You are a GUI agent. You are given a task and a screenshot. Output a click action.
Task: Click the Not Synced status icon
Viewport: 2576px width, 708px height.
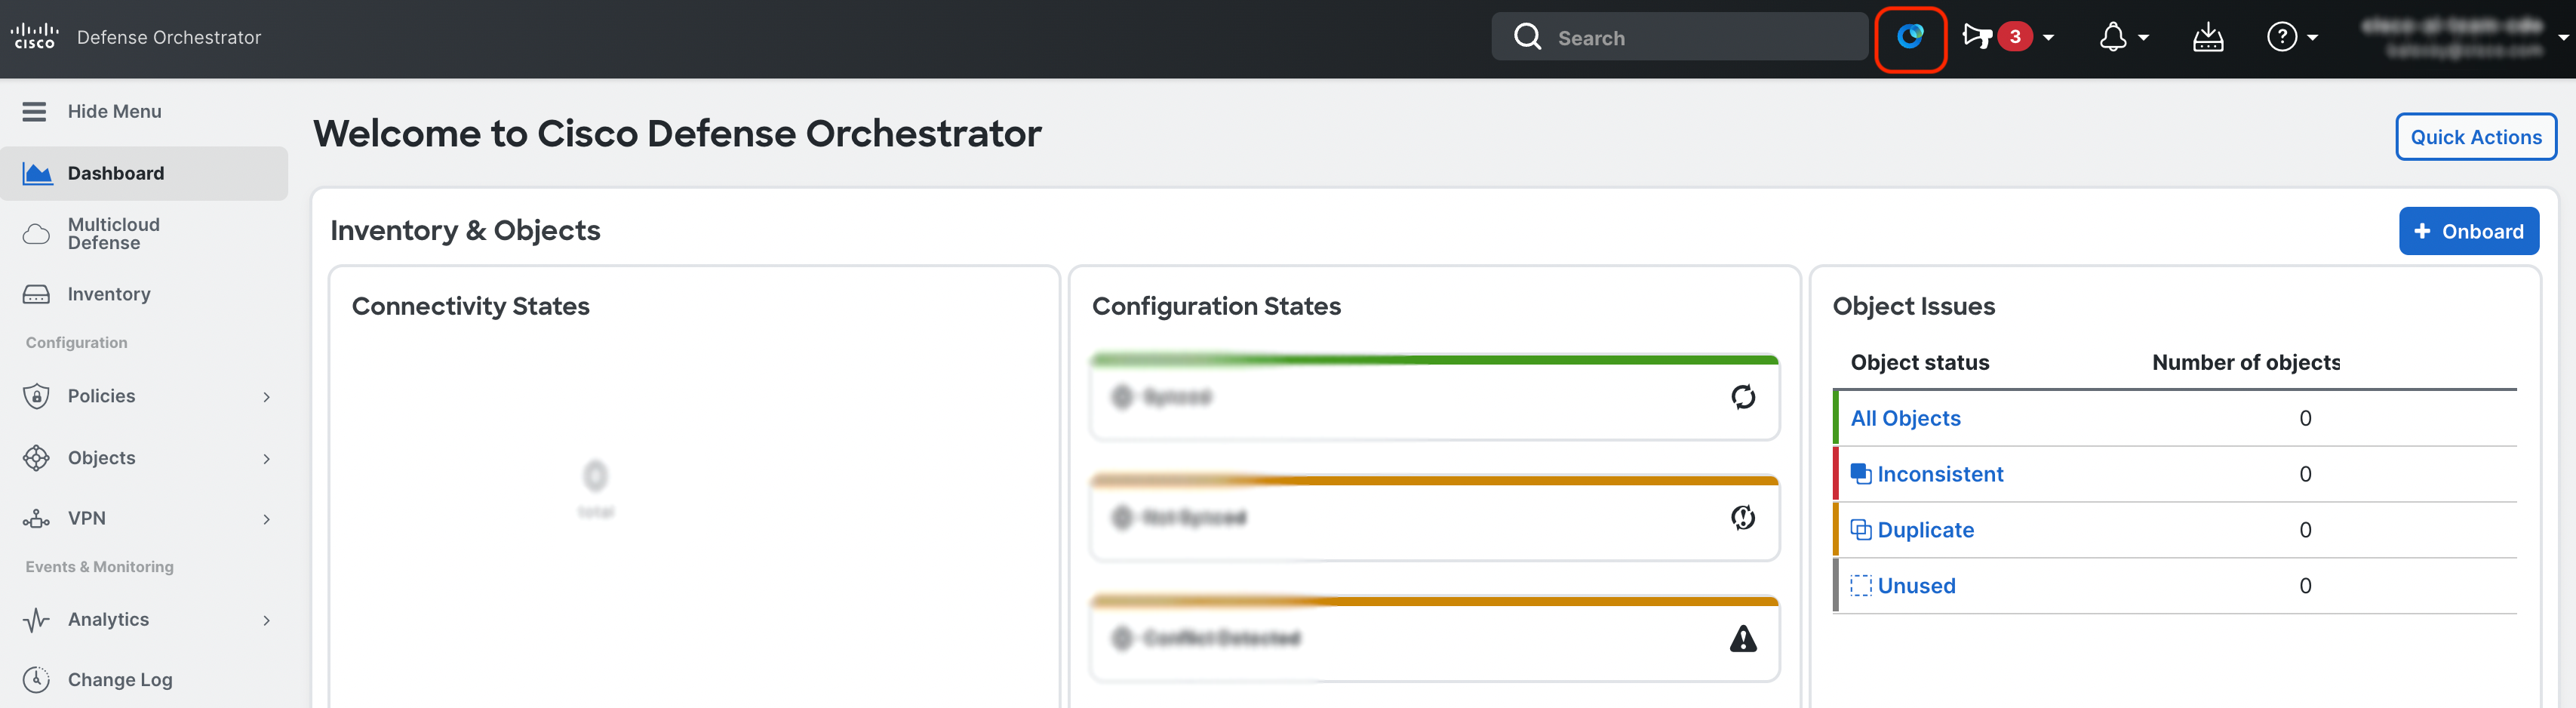[1742, 517]
